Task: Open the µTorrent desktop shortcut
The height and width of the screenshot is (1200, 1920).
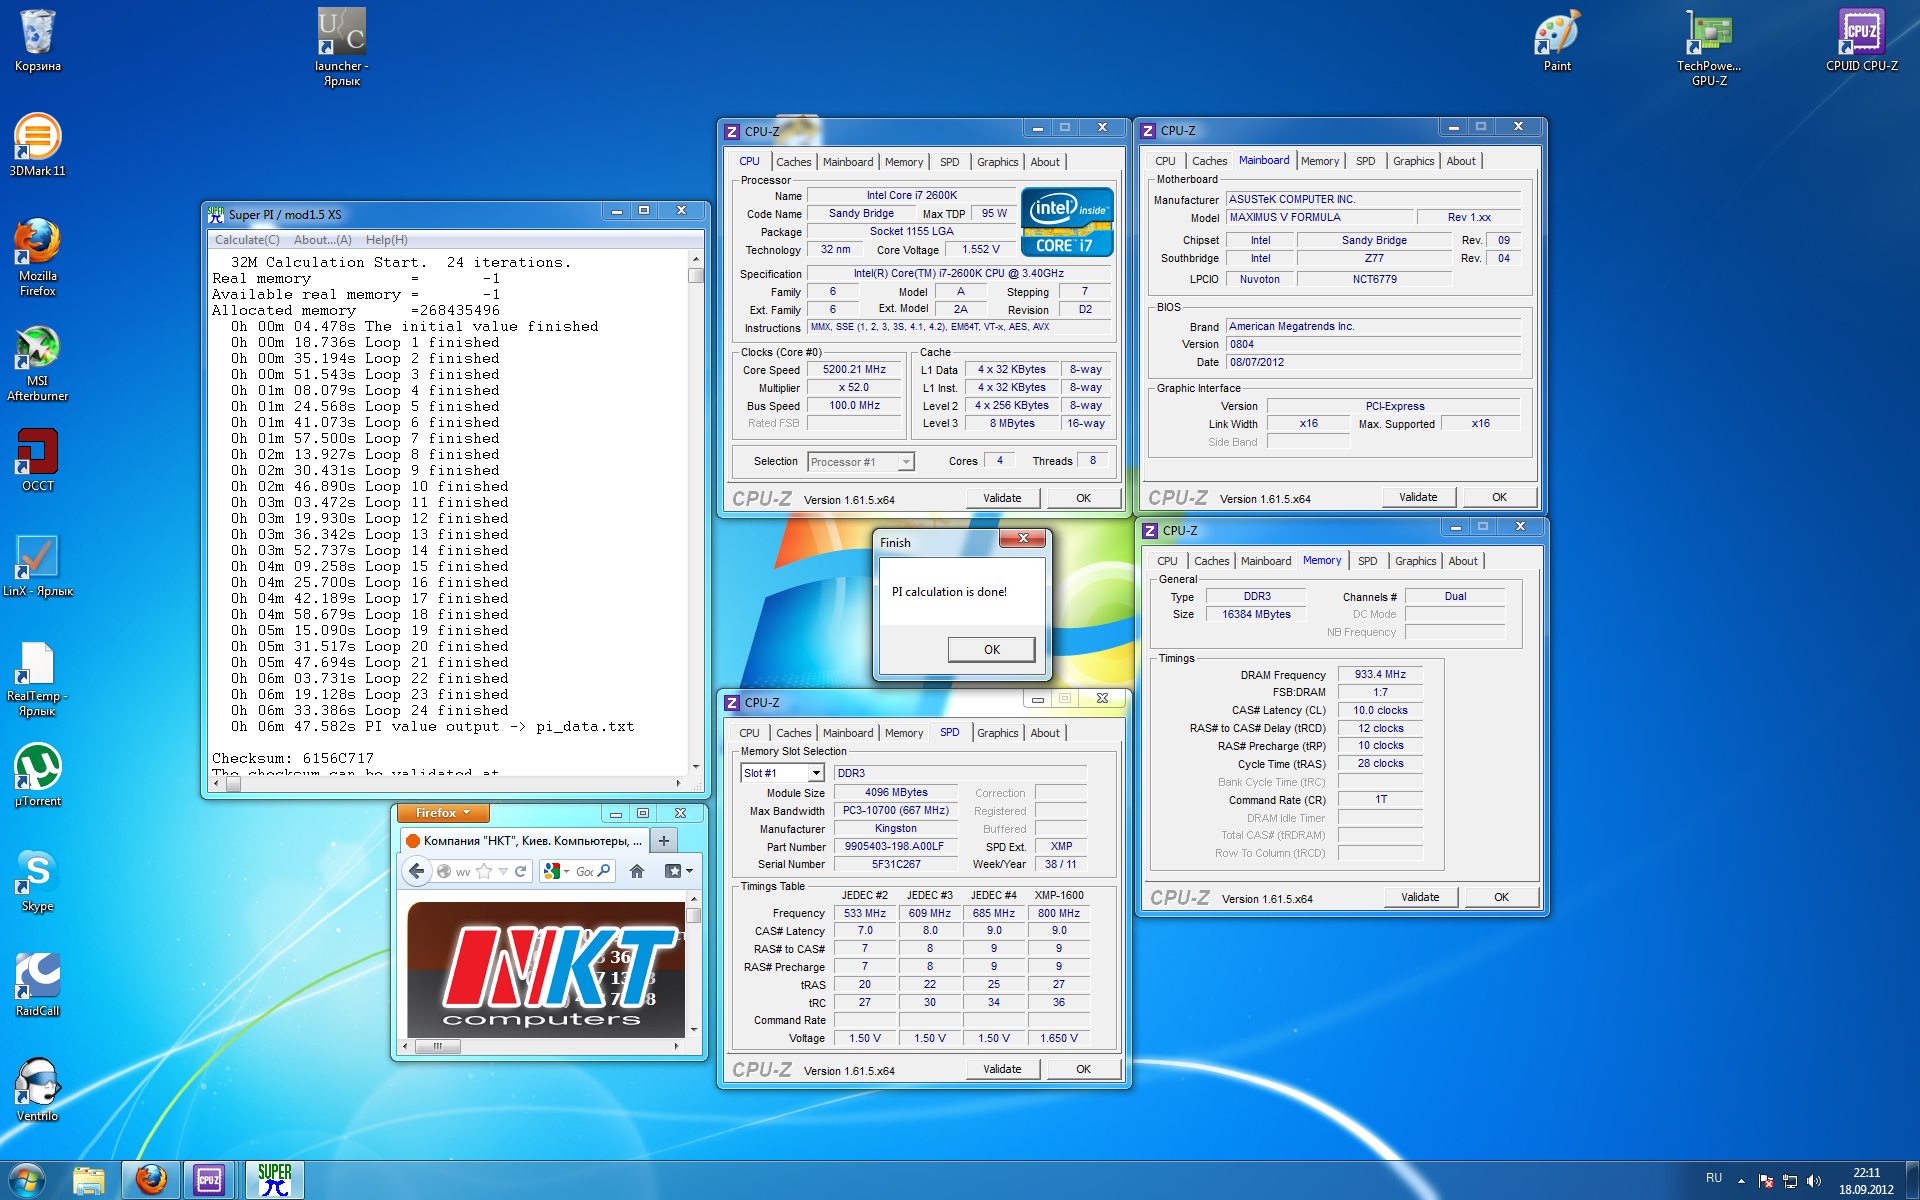Action: (37, 775)
